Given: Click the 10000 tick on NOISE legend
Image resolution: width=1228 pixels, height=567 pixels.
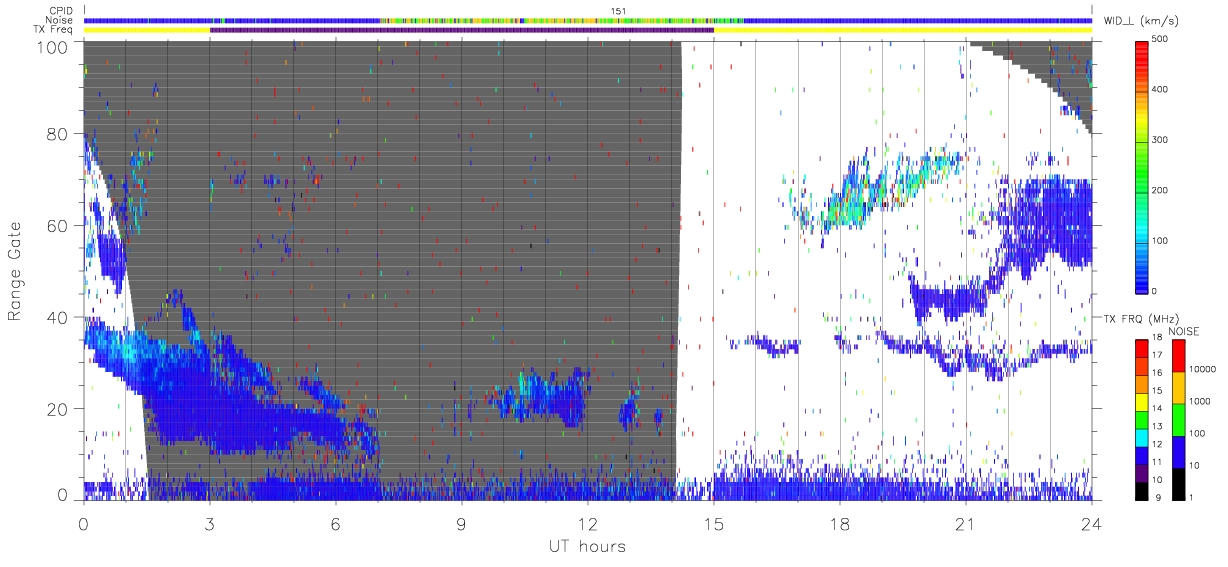Looking at the screenshot, I should (x=1203, y=371).
